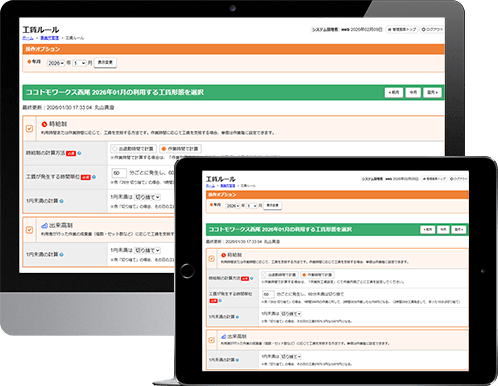Open 1円未満の計算 help icon in tablet's 出来高制 section
The width and height of the screenshot is (498, 386).
pyautogui.click(x=237, y=360)
